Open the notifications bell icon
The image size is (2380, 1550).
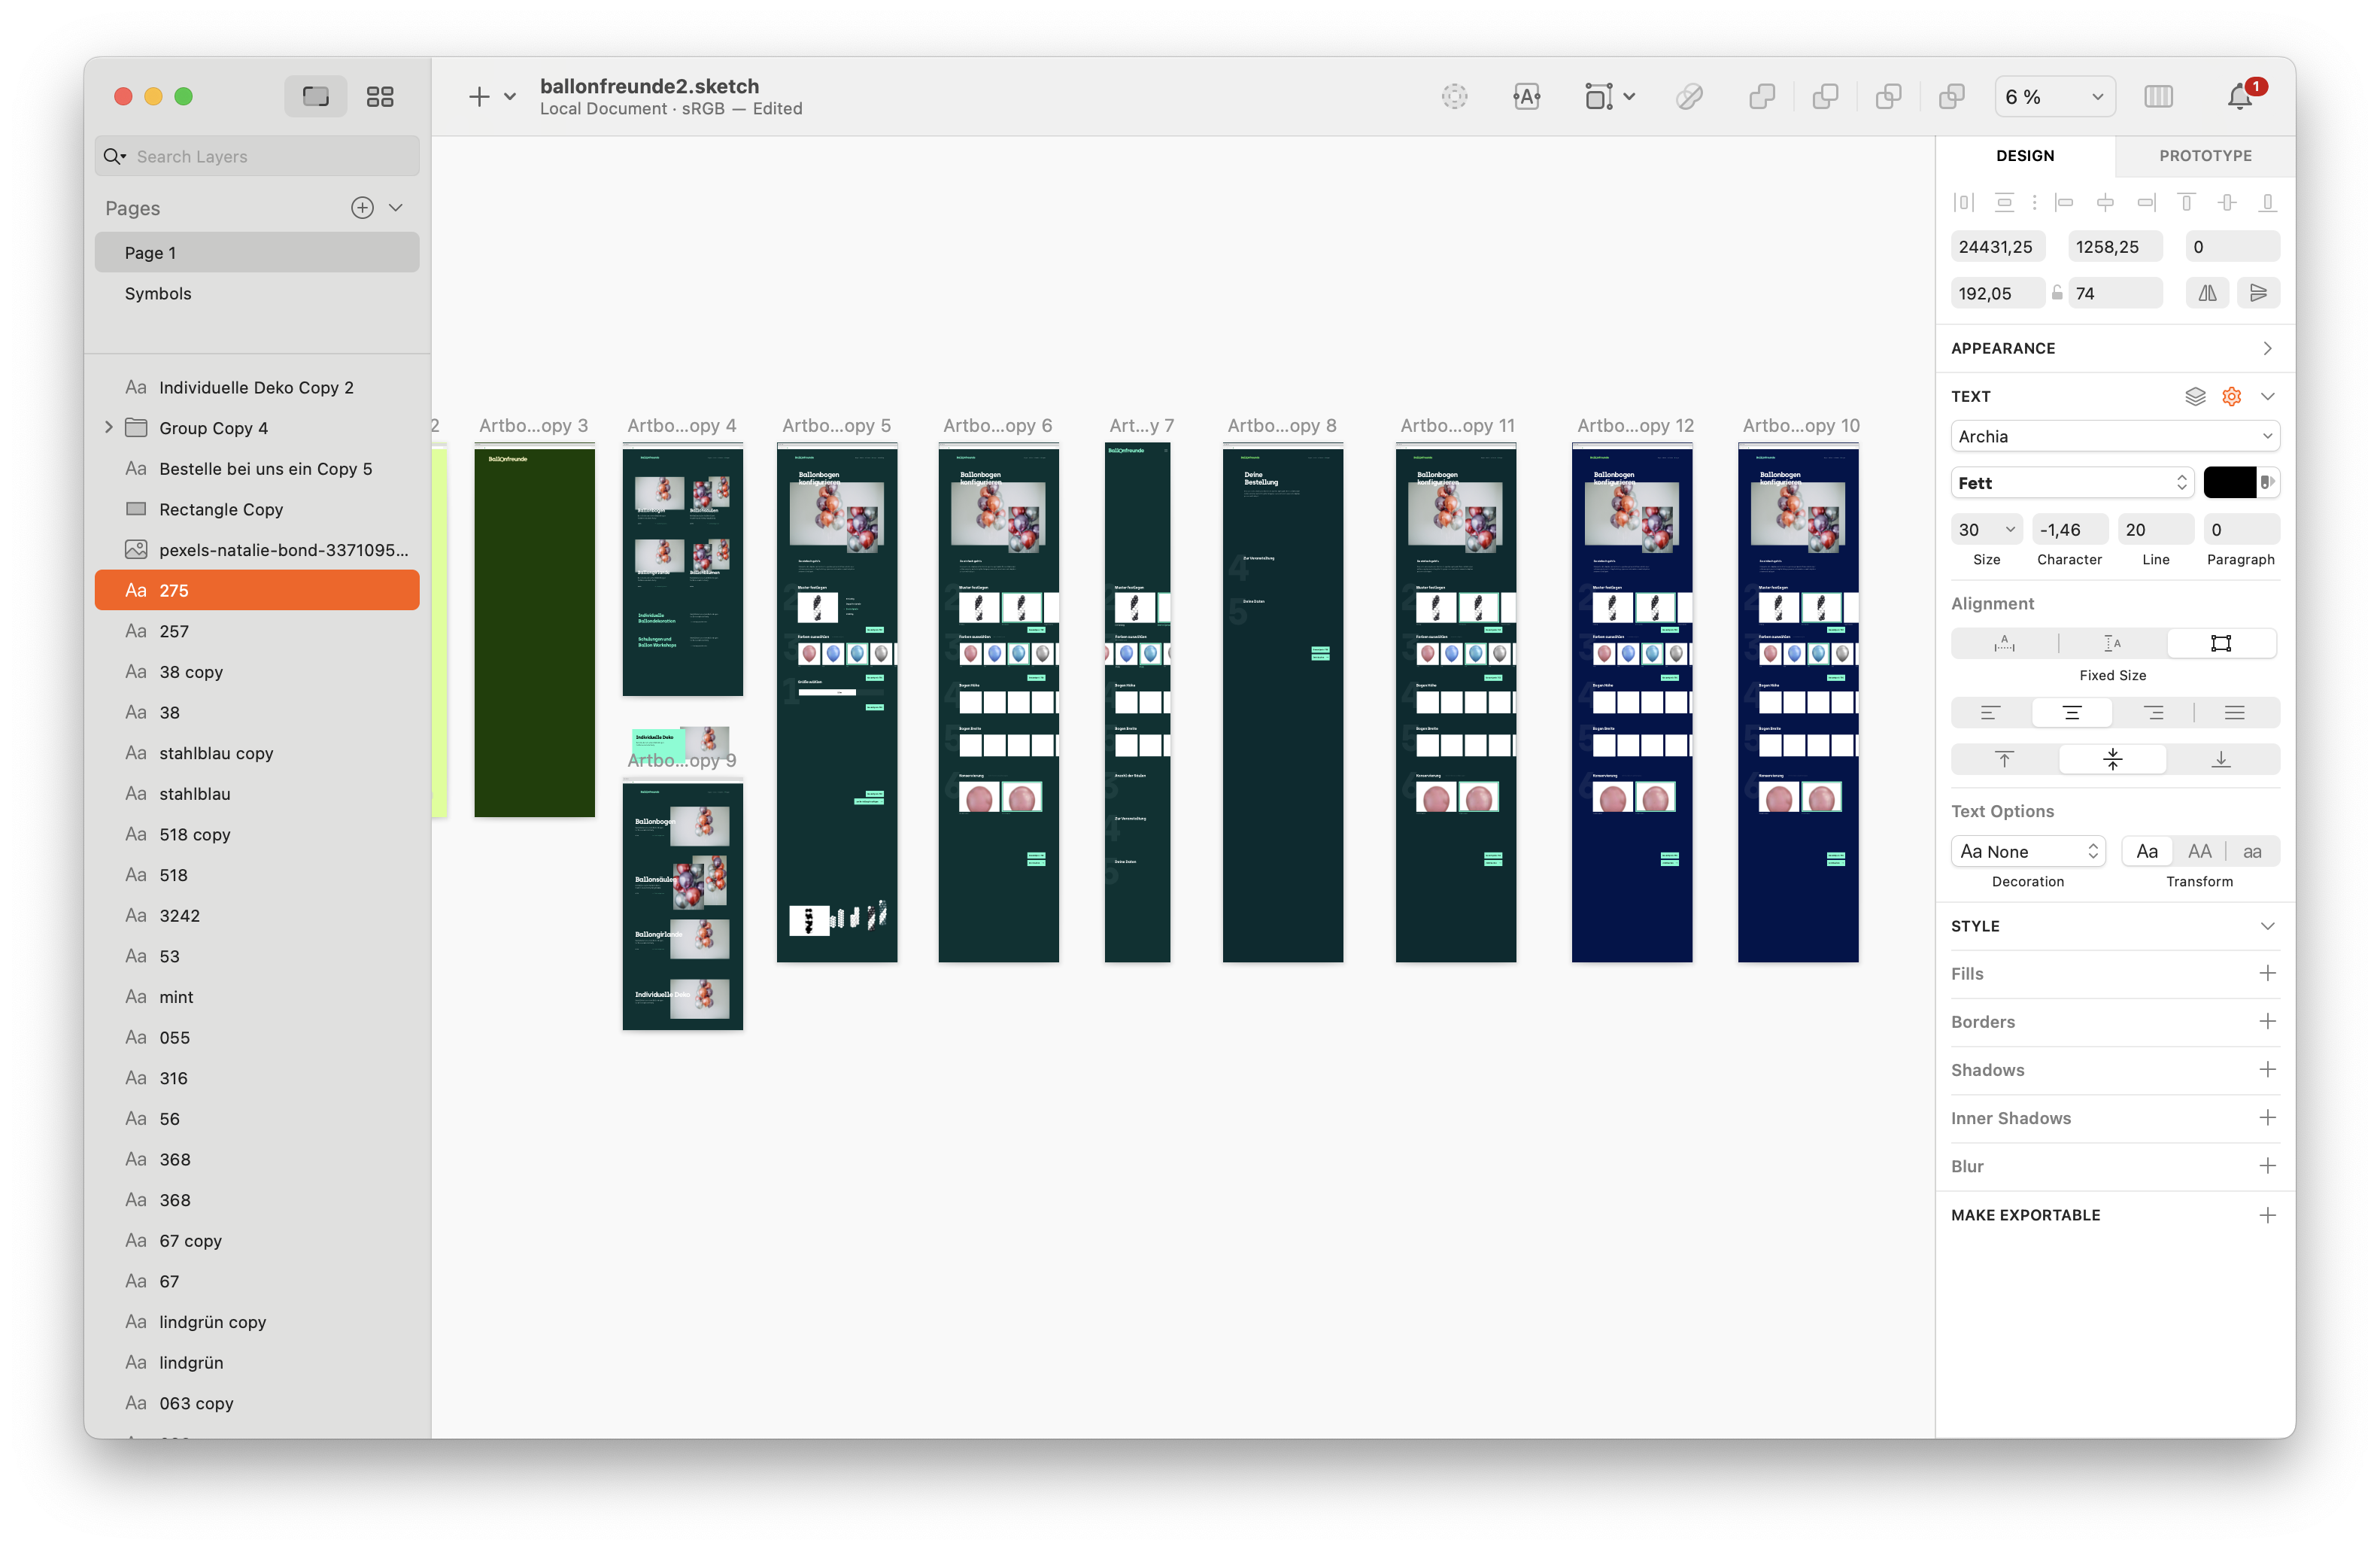coord(2239,97)
